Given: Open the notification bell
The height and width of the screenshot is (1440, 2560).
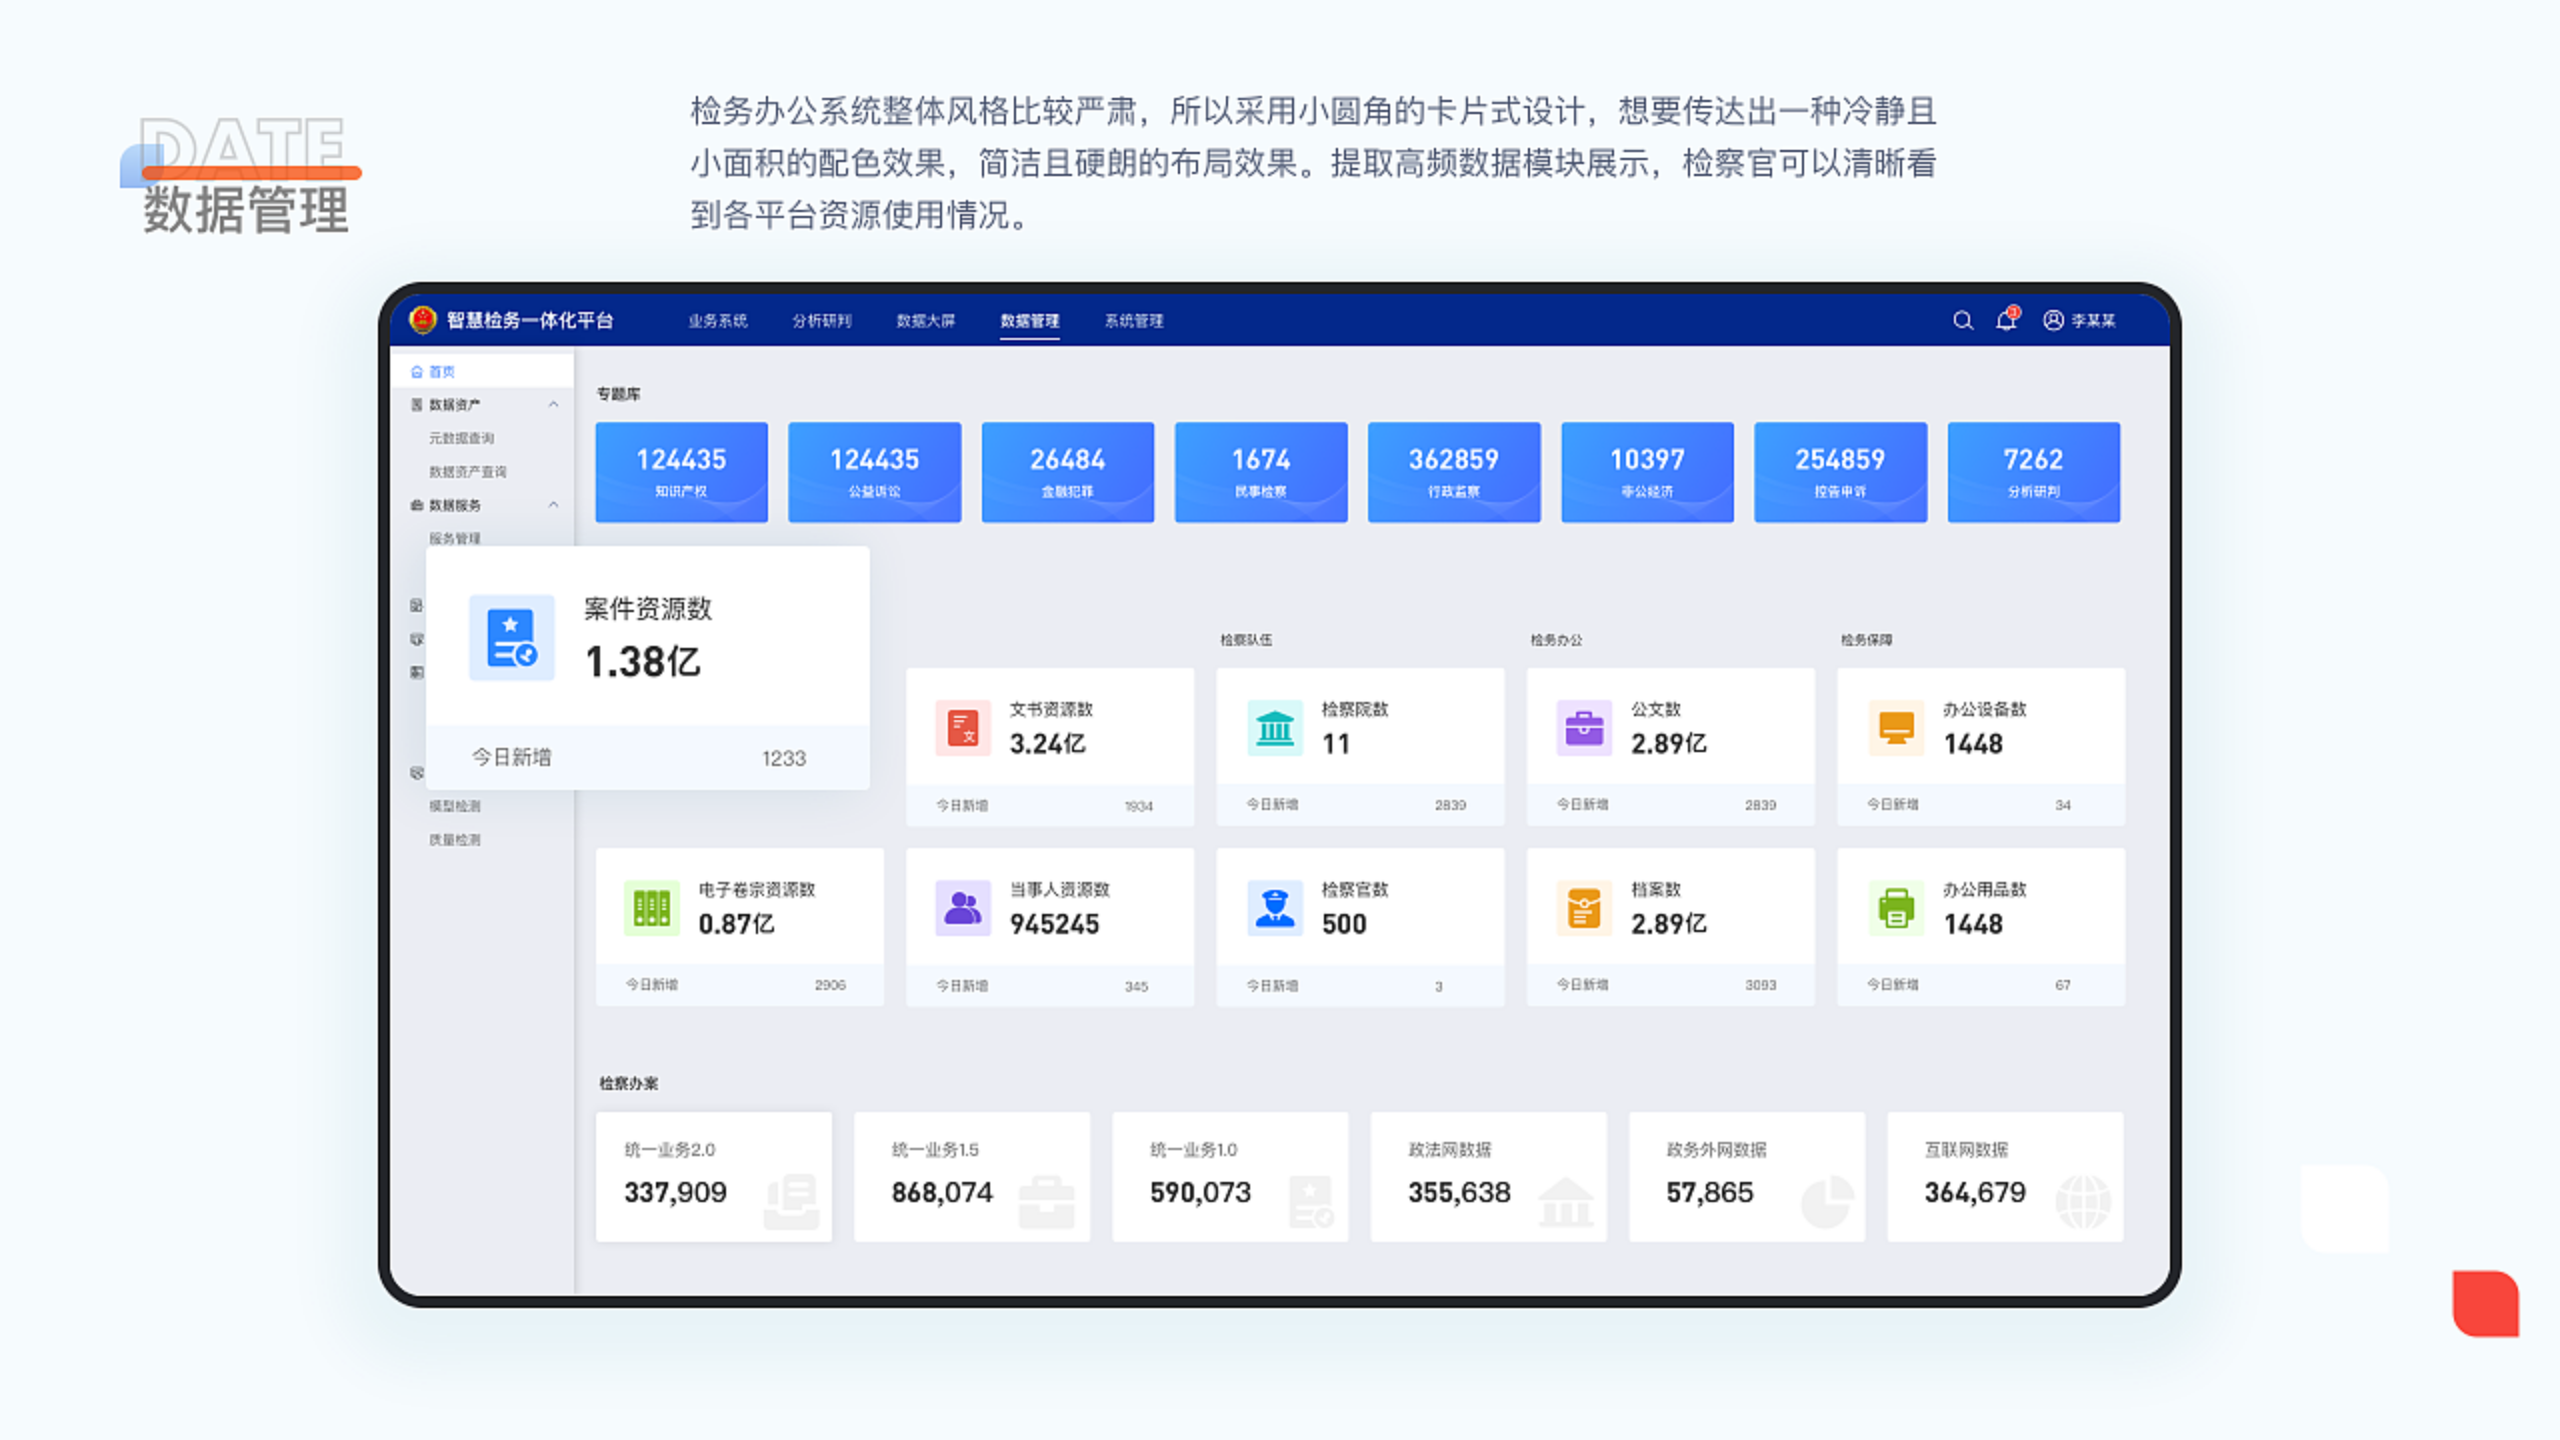Looking at the screenshot, I should point(2006,320).
